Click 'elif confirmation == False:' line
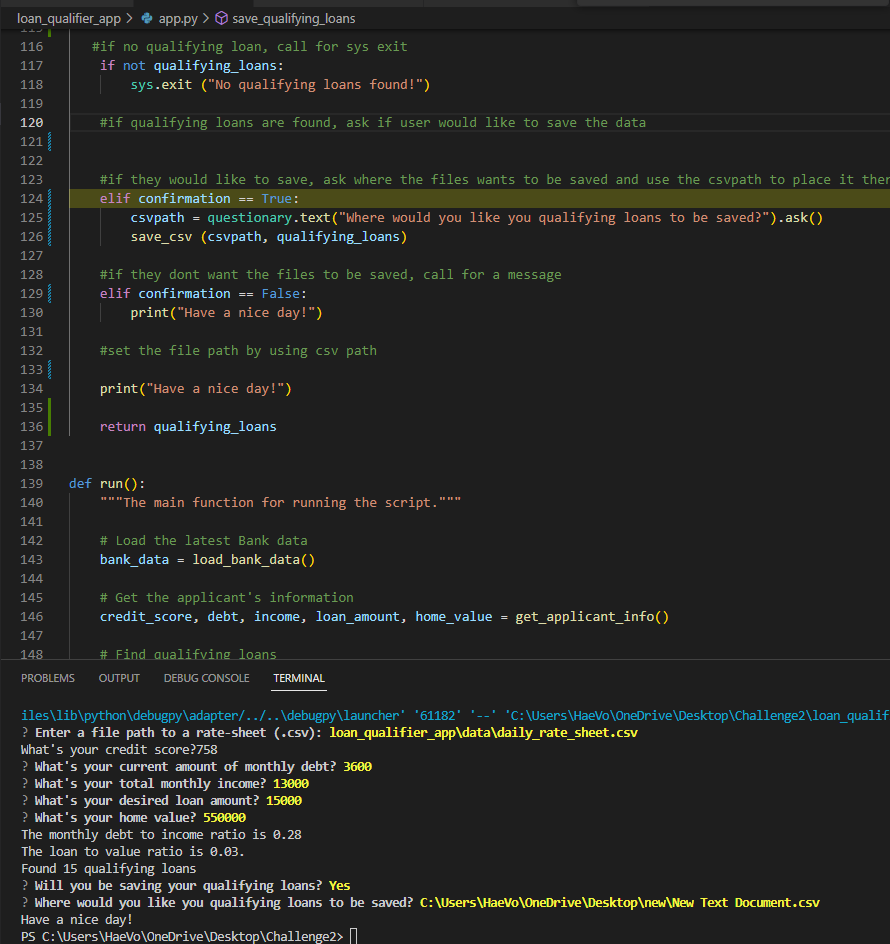The width and height of the screenshot is (890, 944). [203, 294]
